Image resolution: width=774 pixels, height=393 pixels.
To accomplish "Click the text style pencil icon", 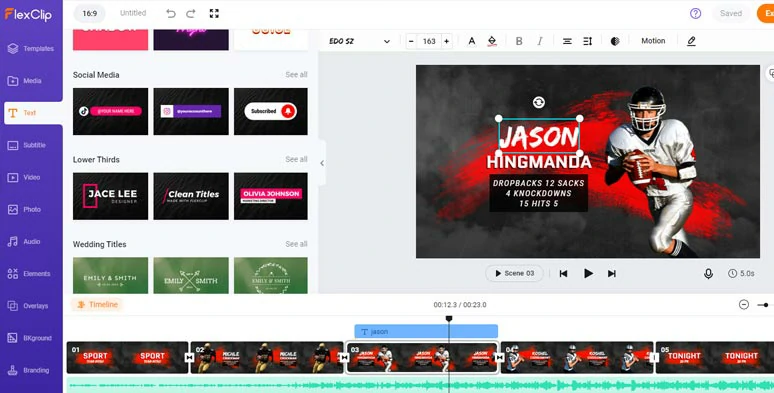I will click(691, 41).
